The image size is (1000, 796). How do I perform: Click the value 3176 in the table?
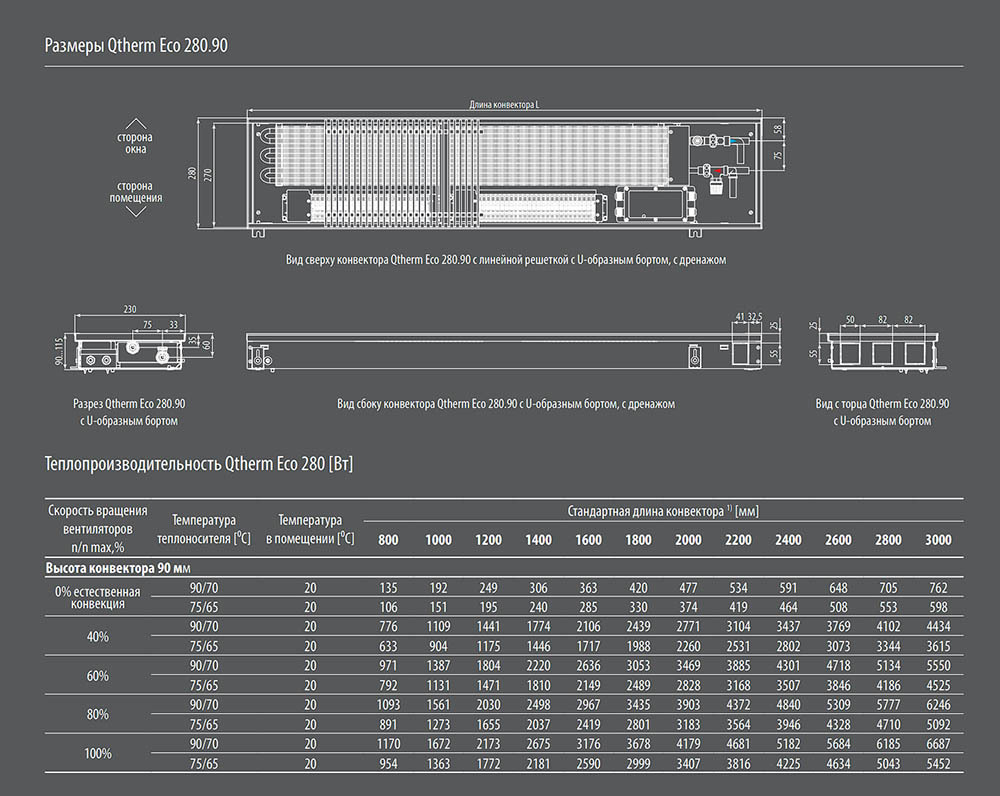pos(589,744)
